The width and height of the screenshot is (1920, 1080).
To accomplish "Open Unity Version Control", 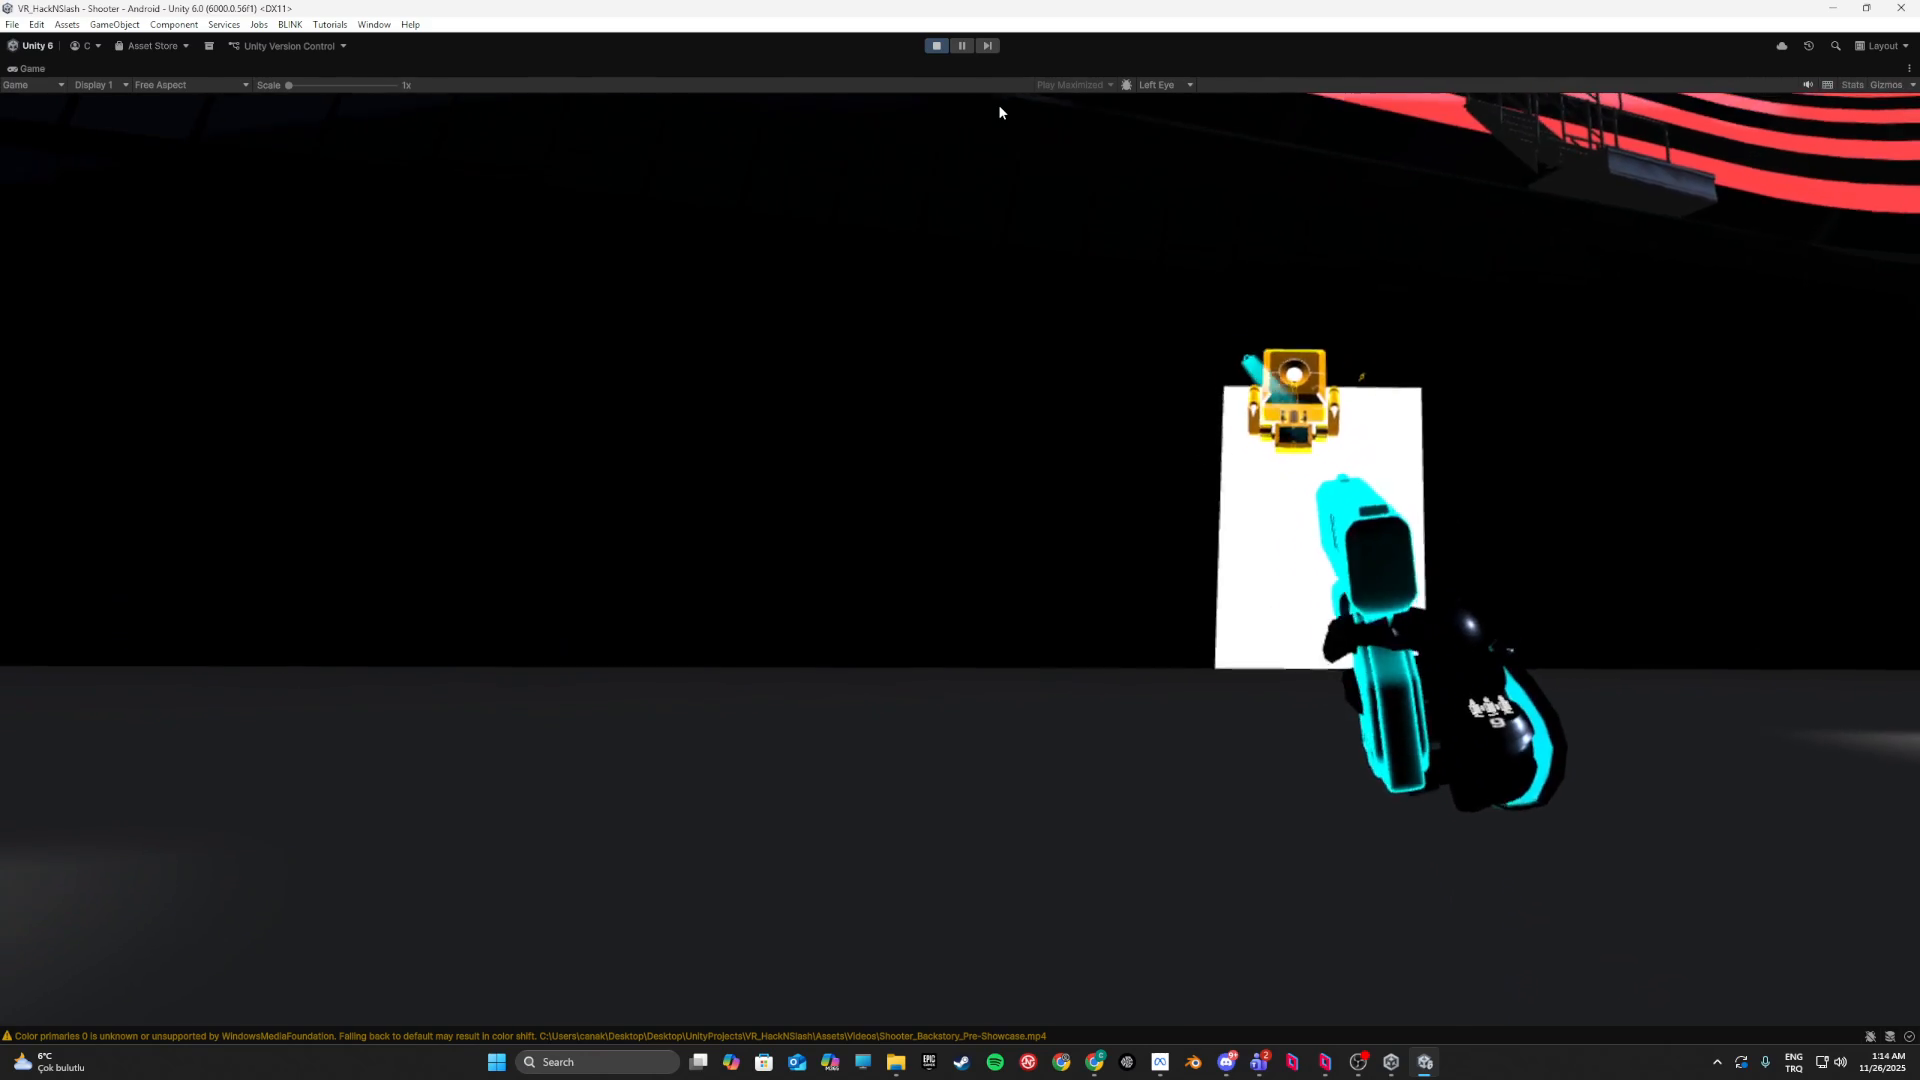I will tap(288, 46).
